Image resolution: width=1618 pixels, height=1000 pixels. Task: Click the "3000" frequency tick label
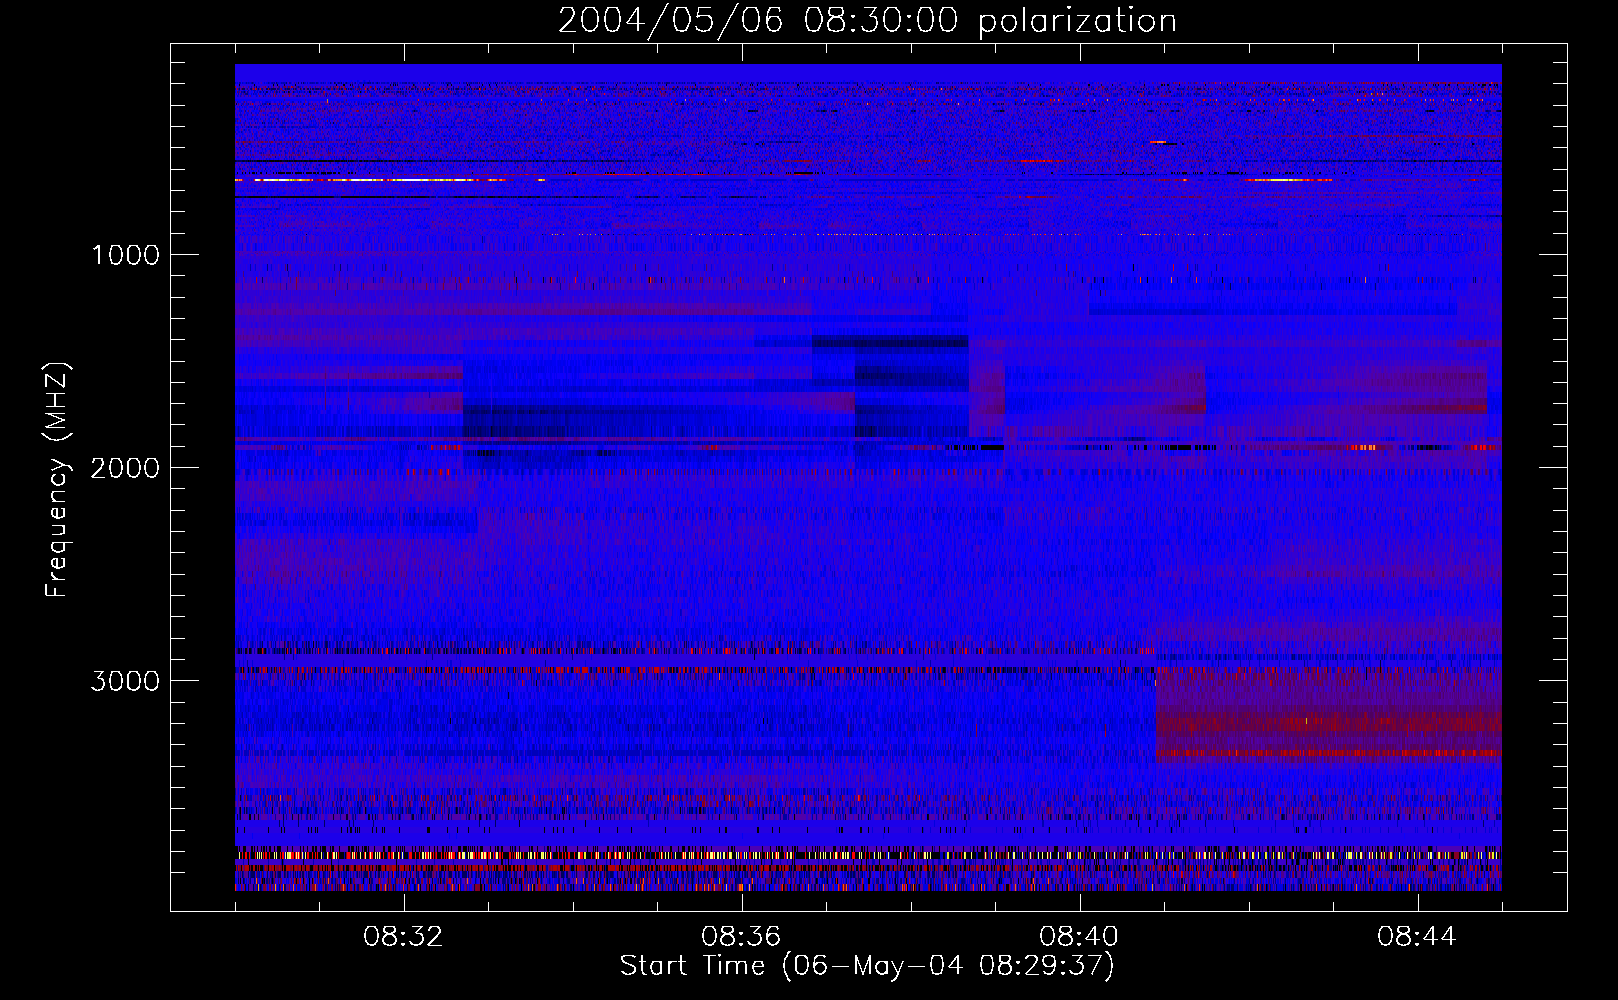point(125,681)
